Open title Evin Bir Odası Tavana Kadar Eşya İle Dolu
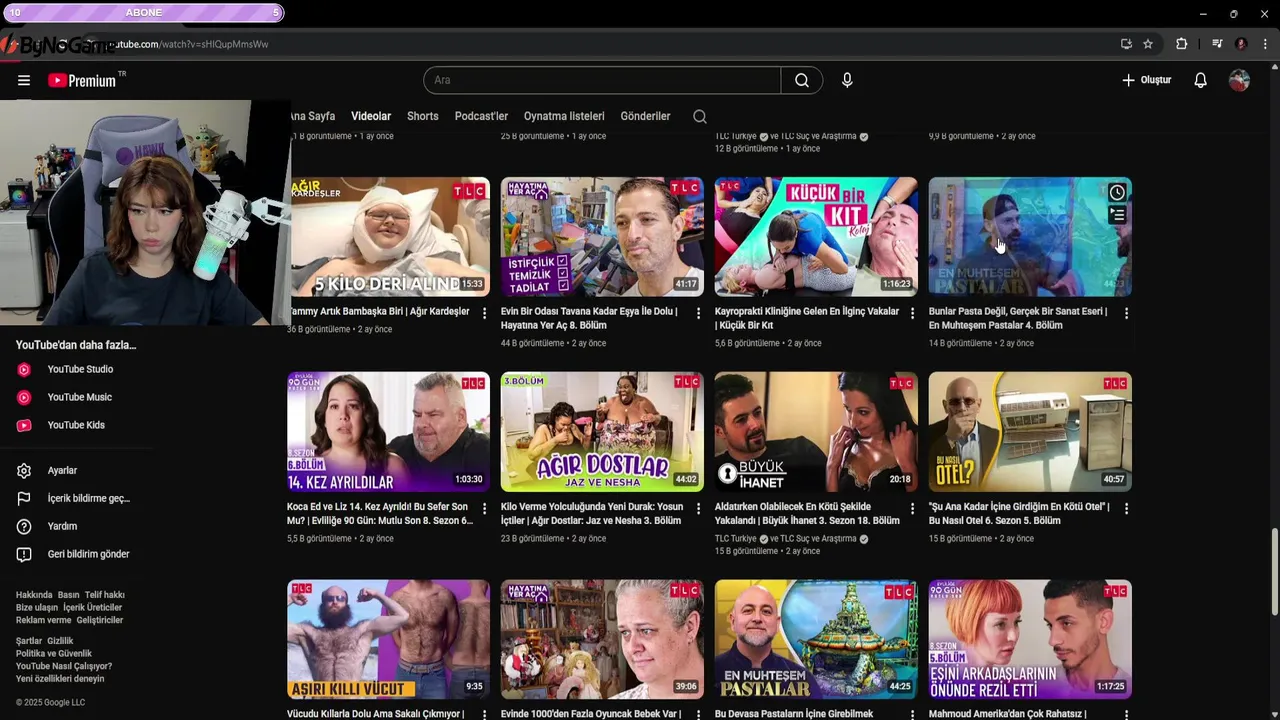Screen dimensions: 1280x720 (x=589, y=318)
